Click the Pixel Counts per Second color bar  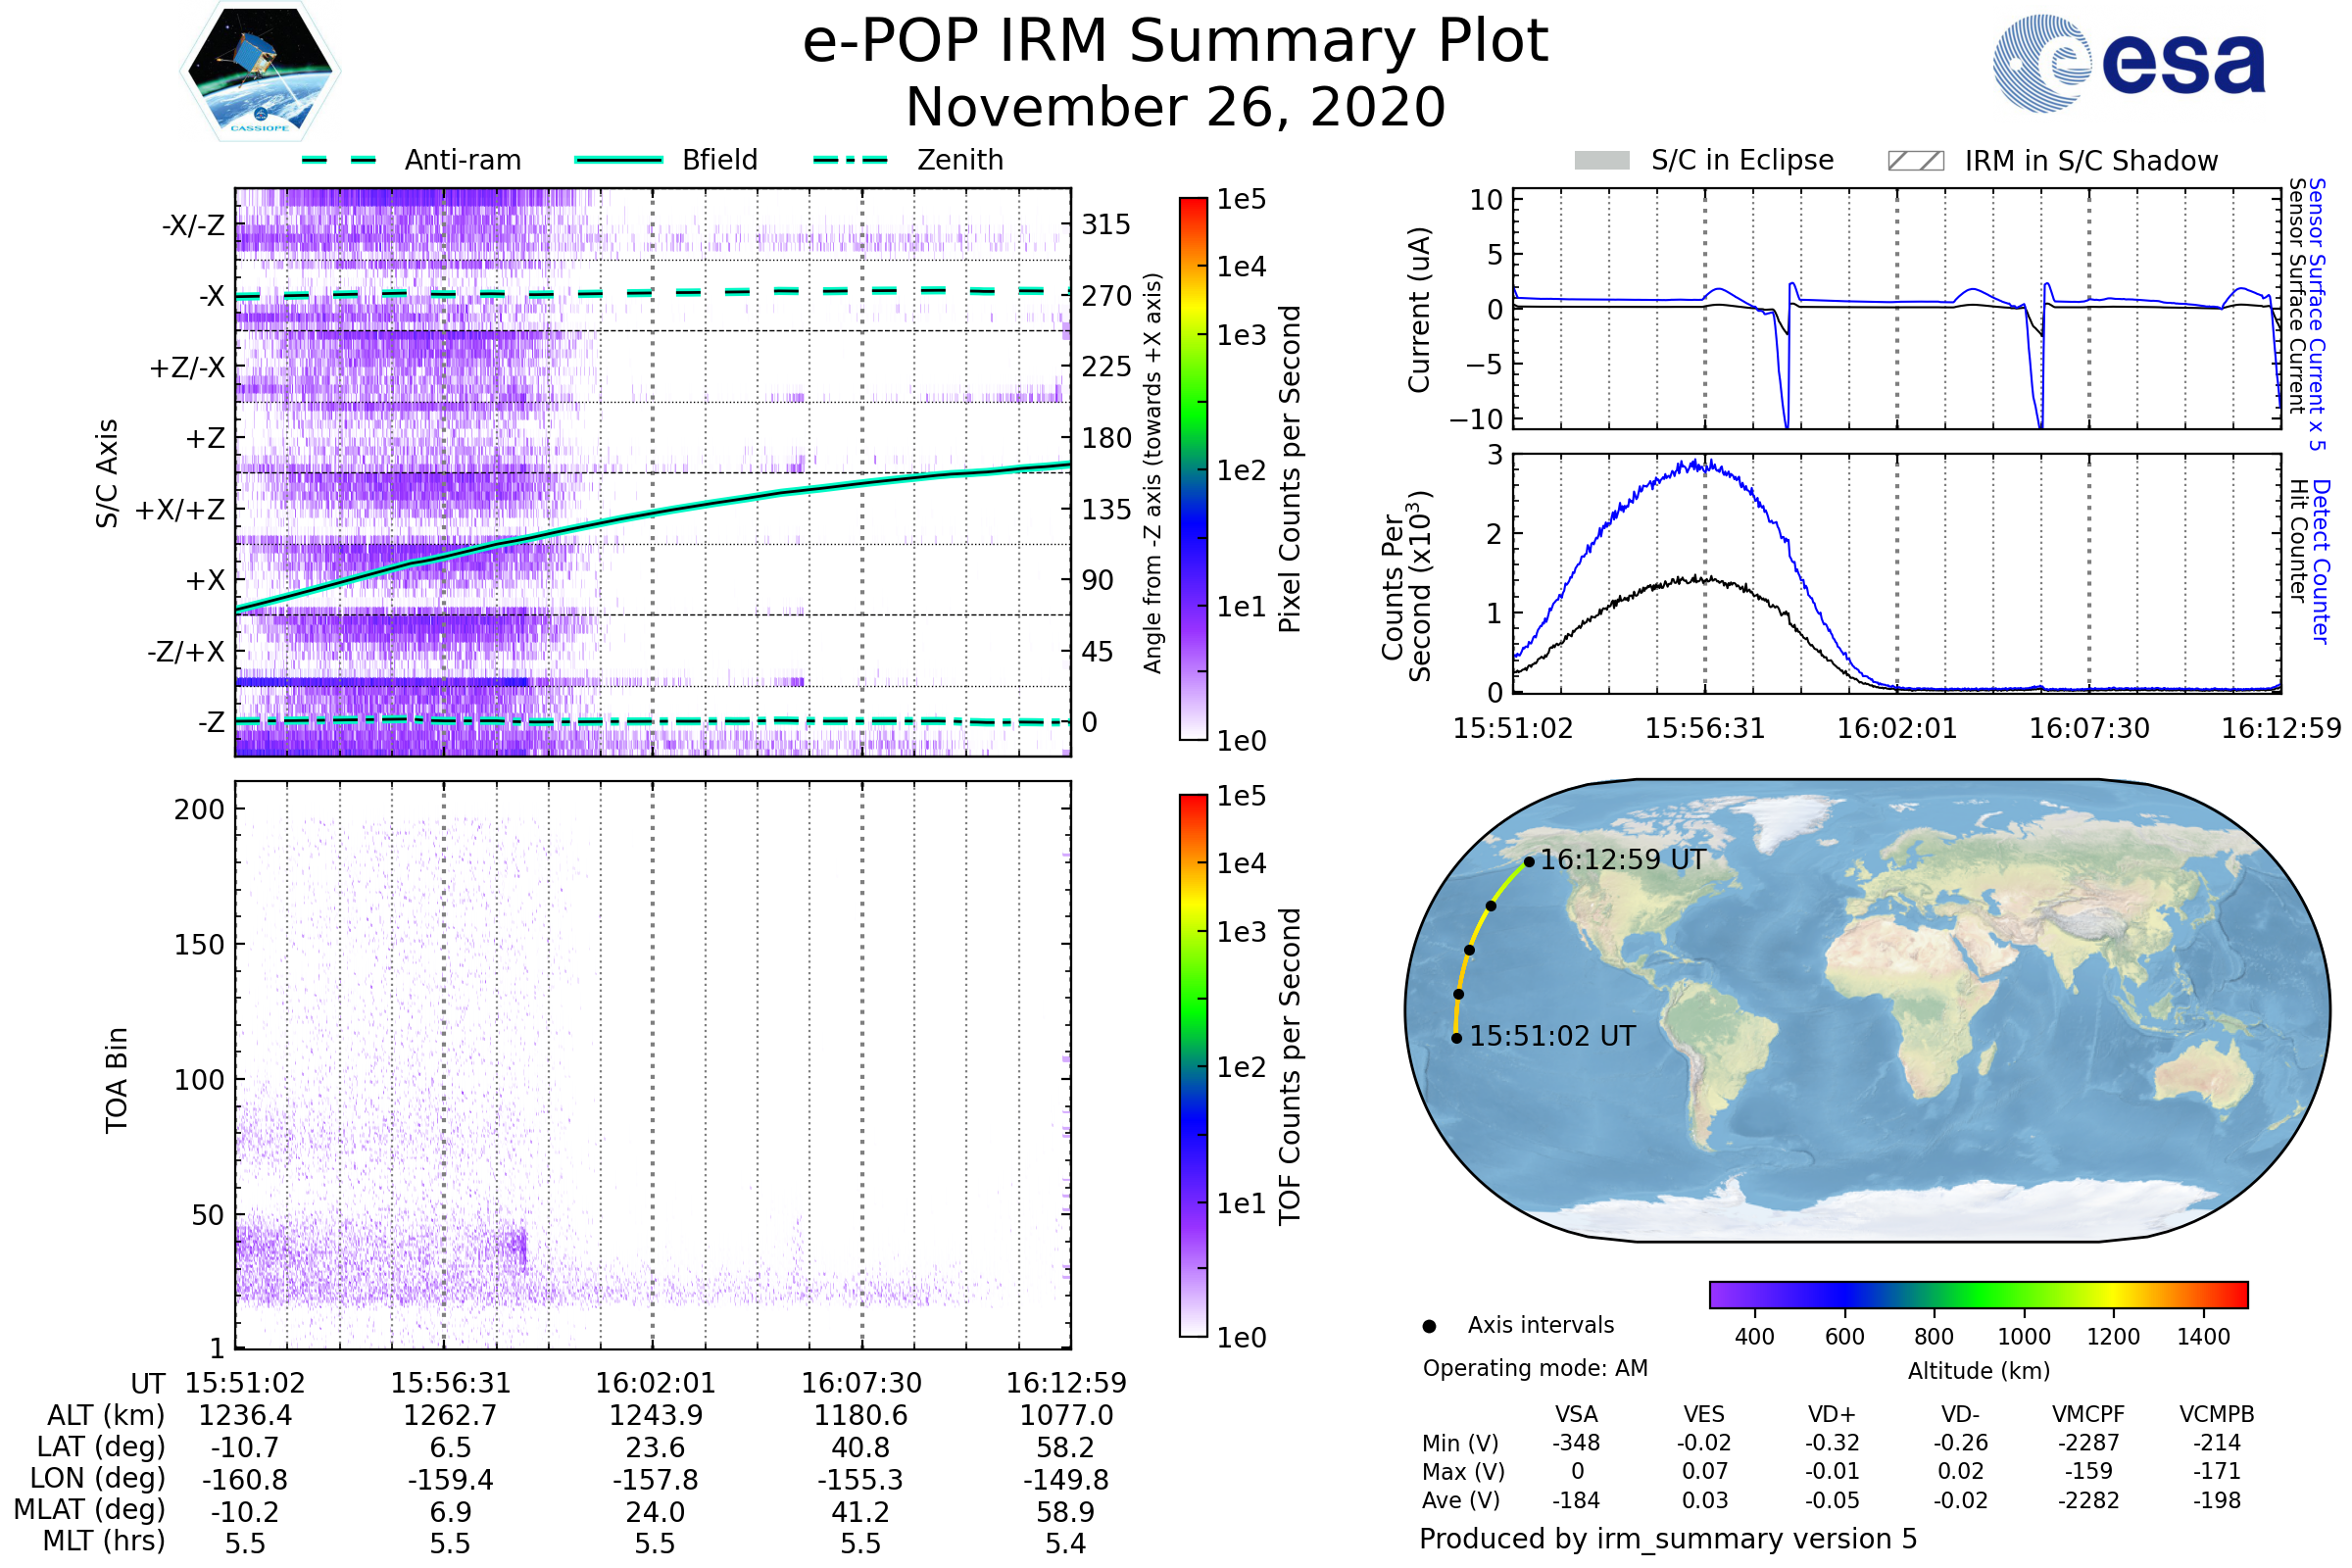[1193, 469]
